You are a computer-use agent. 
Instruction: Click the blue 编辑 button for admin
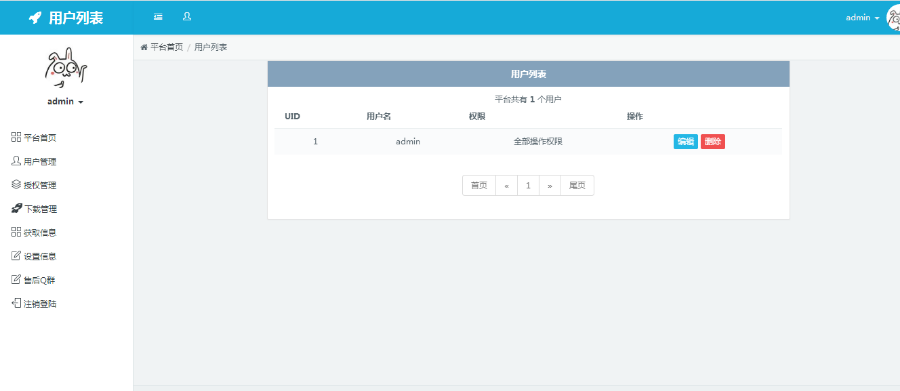[685, 142]
